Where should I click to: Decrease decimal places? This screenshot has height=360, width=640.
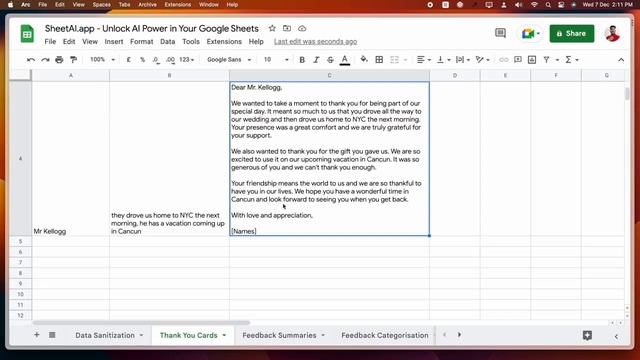[x=156, y=60]
